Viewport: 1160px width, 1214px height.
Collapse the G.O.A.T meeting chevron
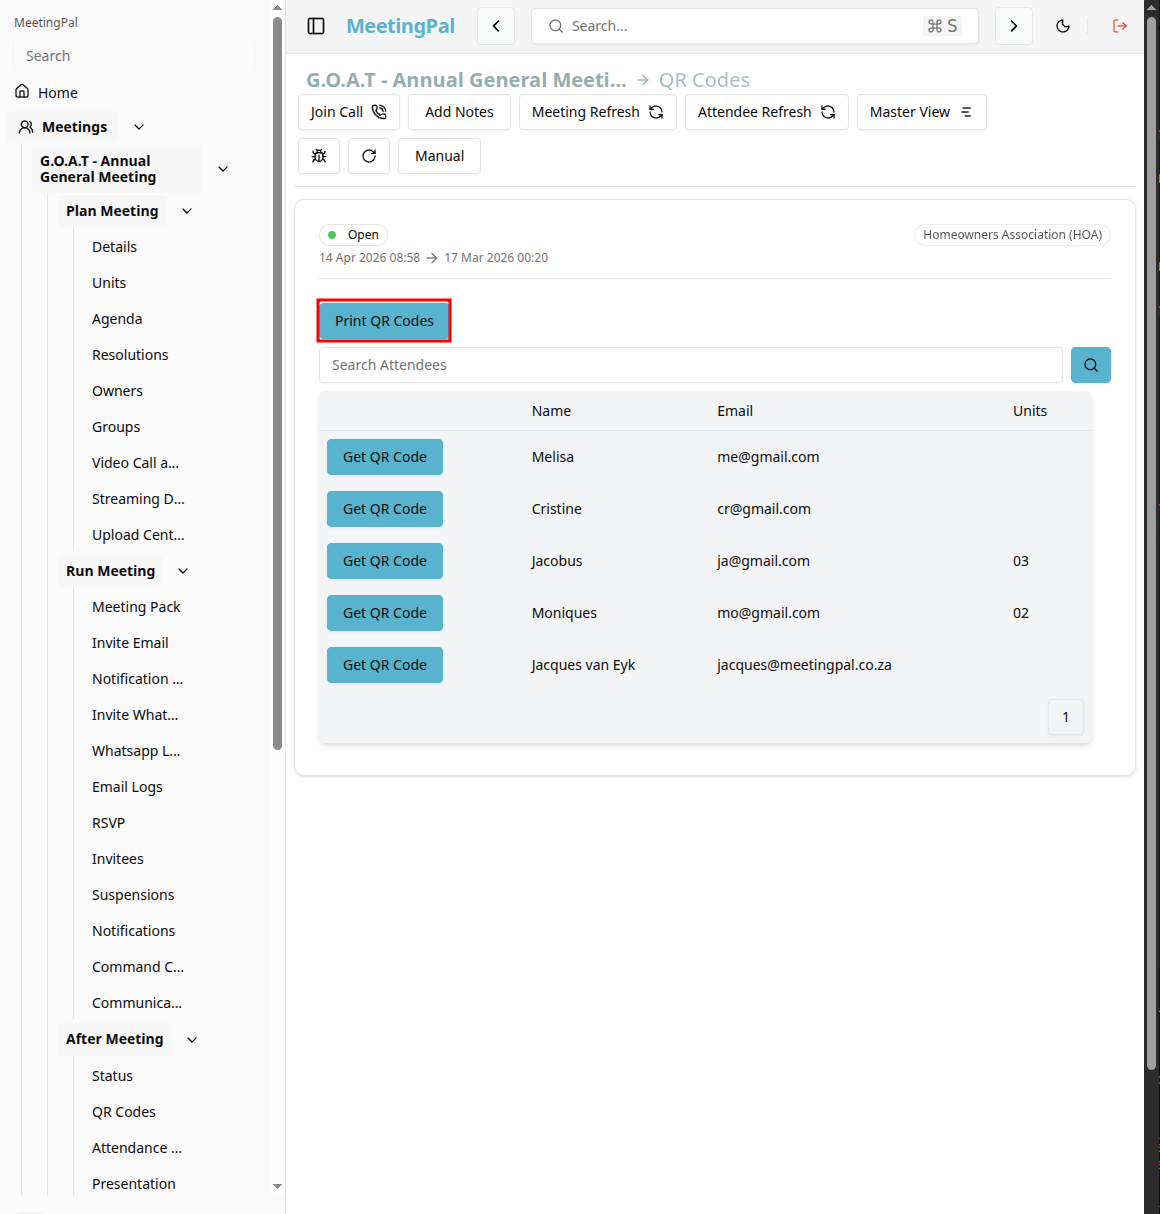coord(223,169)
